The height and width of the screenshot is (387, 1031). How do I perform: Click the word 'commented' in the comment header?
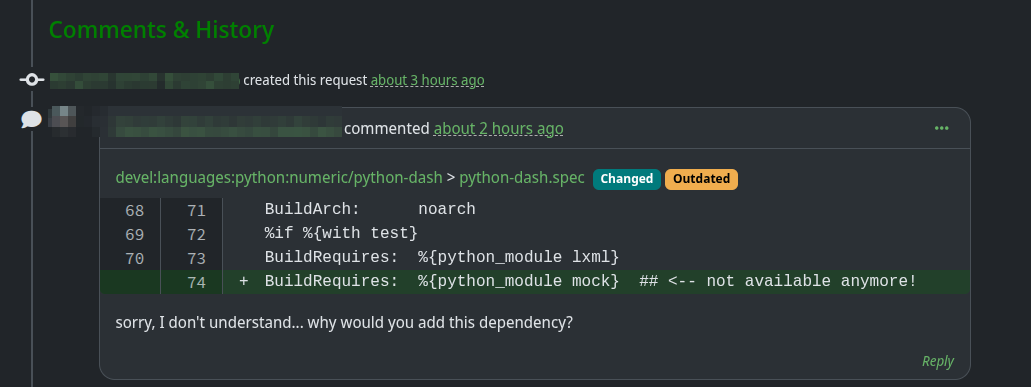387,128
